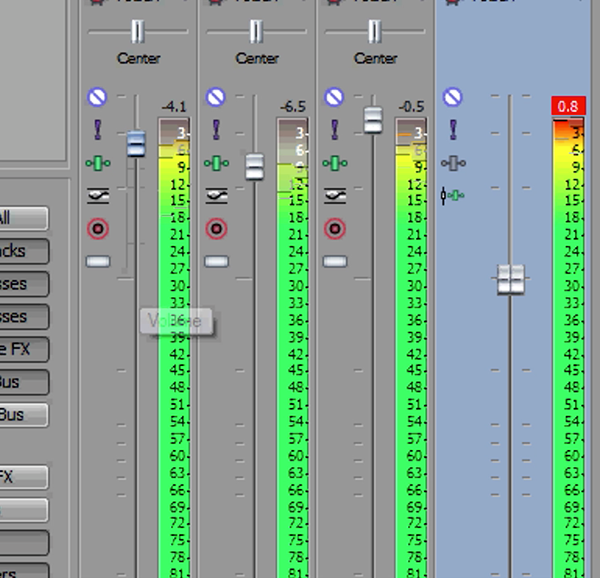Invert phase on the -0.5 channel

[x=335, y=195]
